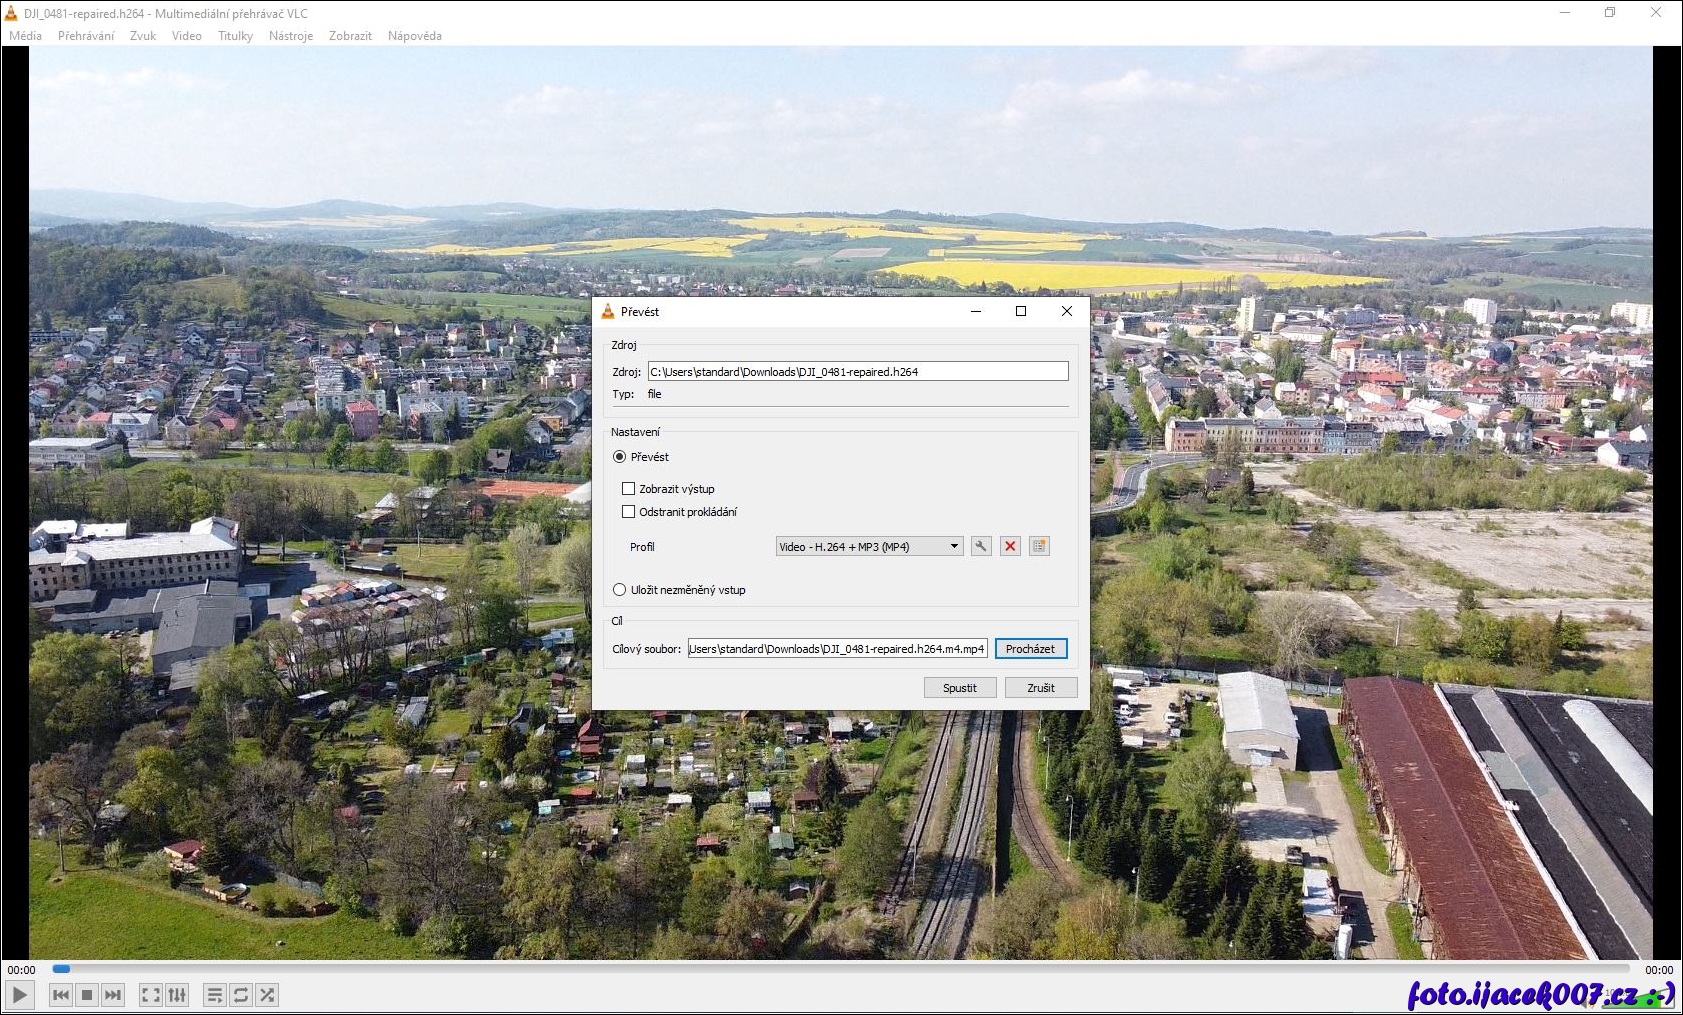Click the previous media track icon
Image resolution: width=1683 pixels, height=1015 pixels.
point(60,995)
